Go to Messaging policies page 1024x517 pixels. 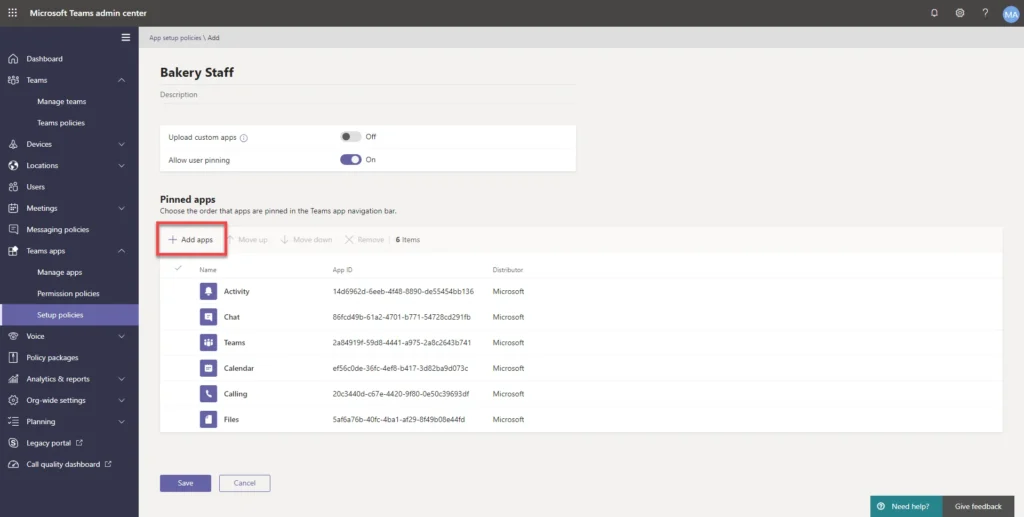click(57, 229)
